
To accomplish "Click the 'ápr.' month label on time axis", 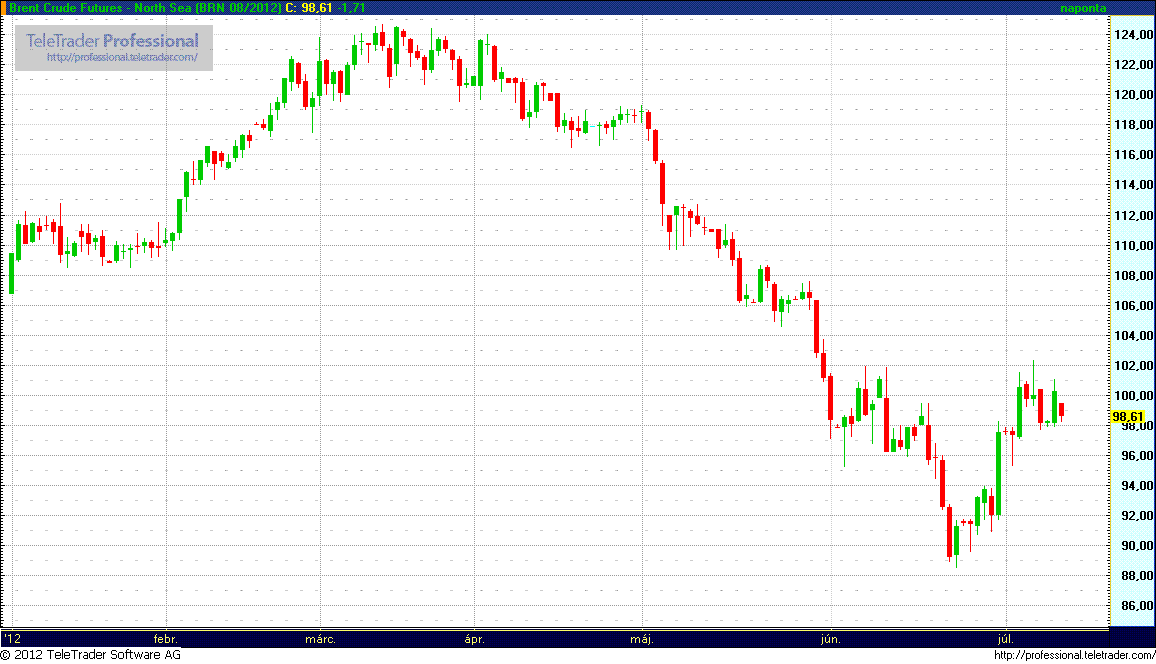I will tap(475, 639).
